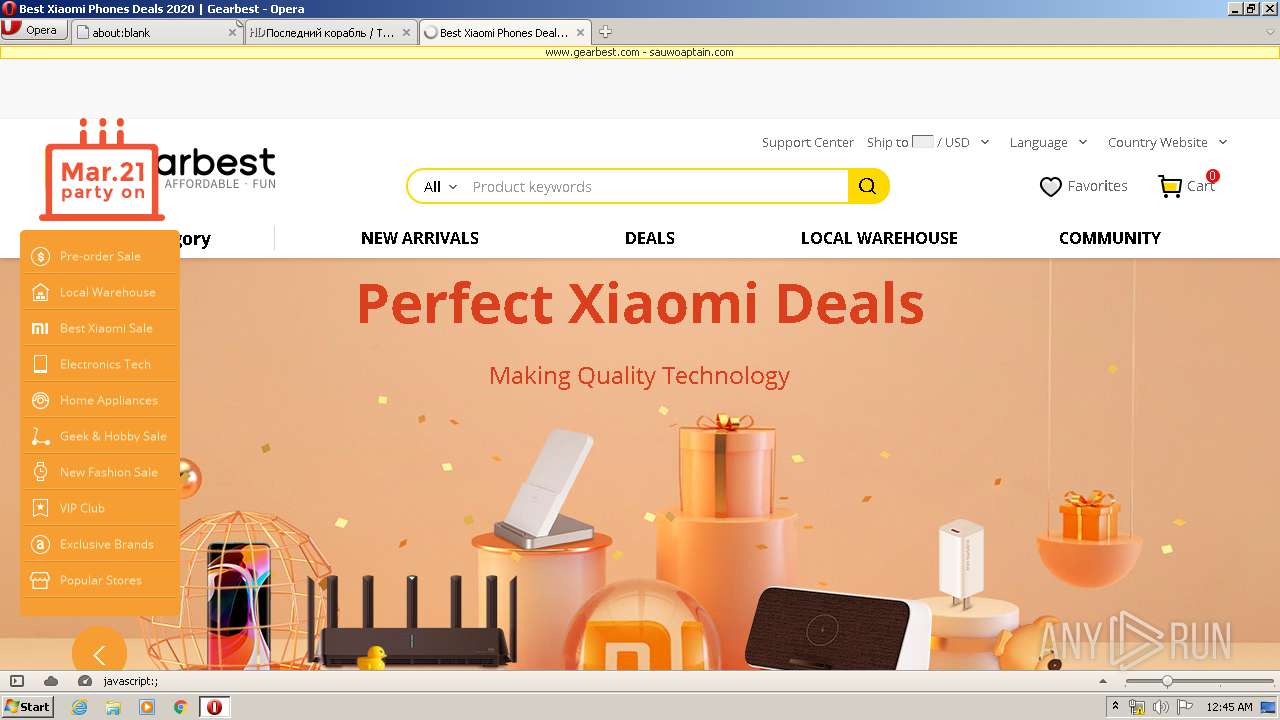This screenshot has width=1280, height=720.
Task: Open the shopping cart icon
Action: click(x=1170, y=186)
